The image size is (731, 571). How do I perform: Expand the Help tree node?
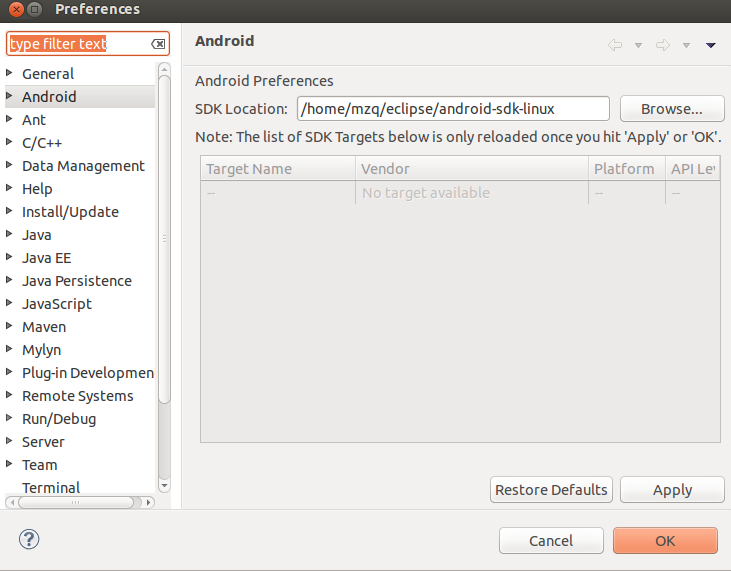tap(9, 188)
